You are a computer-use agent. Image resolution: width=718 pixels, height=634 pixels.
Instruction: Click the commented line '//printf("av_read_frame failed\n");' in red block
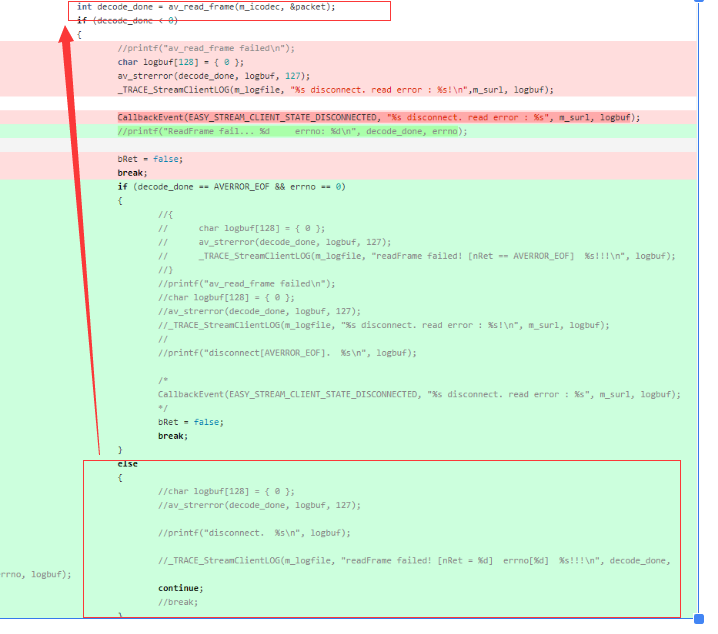(206, 48)
